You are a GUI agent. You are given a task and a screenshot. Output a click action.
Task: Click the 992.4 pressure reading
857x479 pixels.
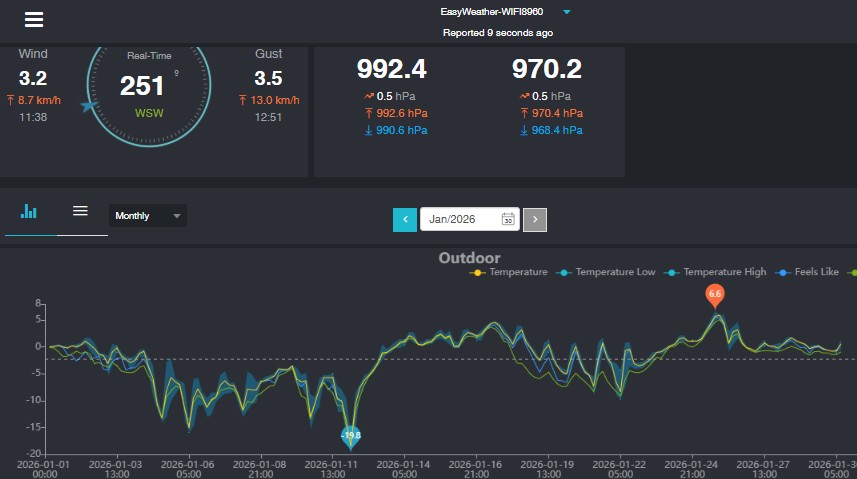coord(392,69)
